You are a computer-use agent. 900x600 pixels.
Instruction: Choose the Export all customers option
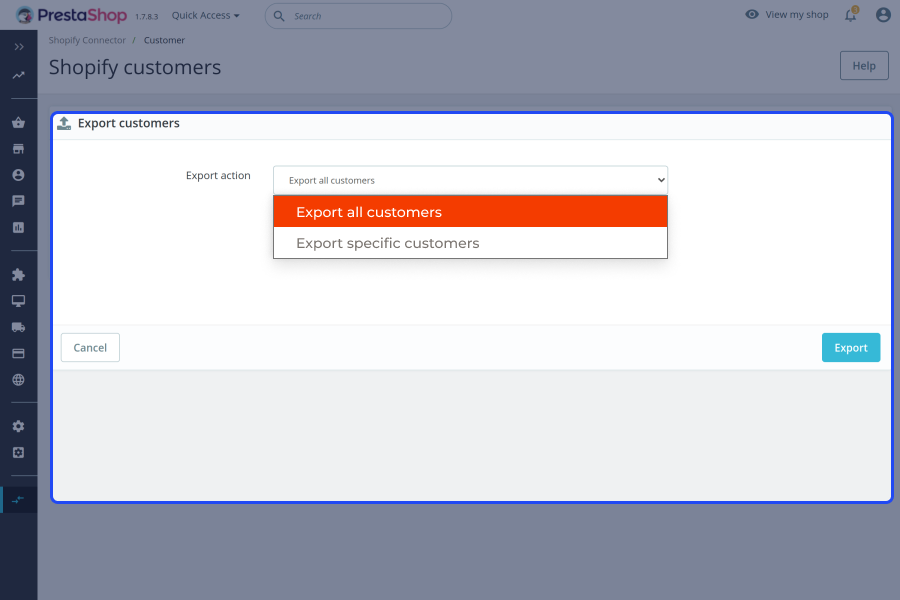tap(470, 212)
